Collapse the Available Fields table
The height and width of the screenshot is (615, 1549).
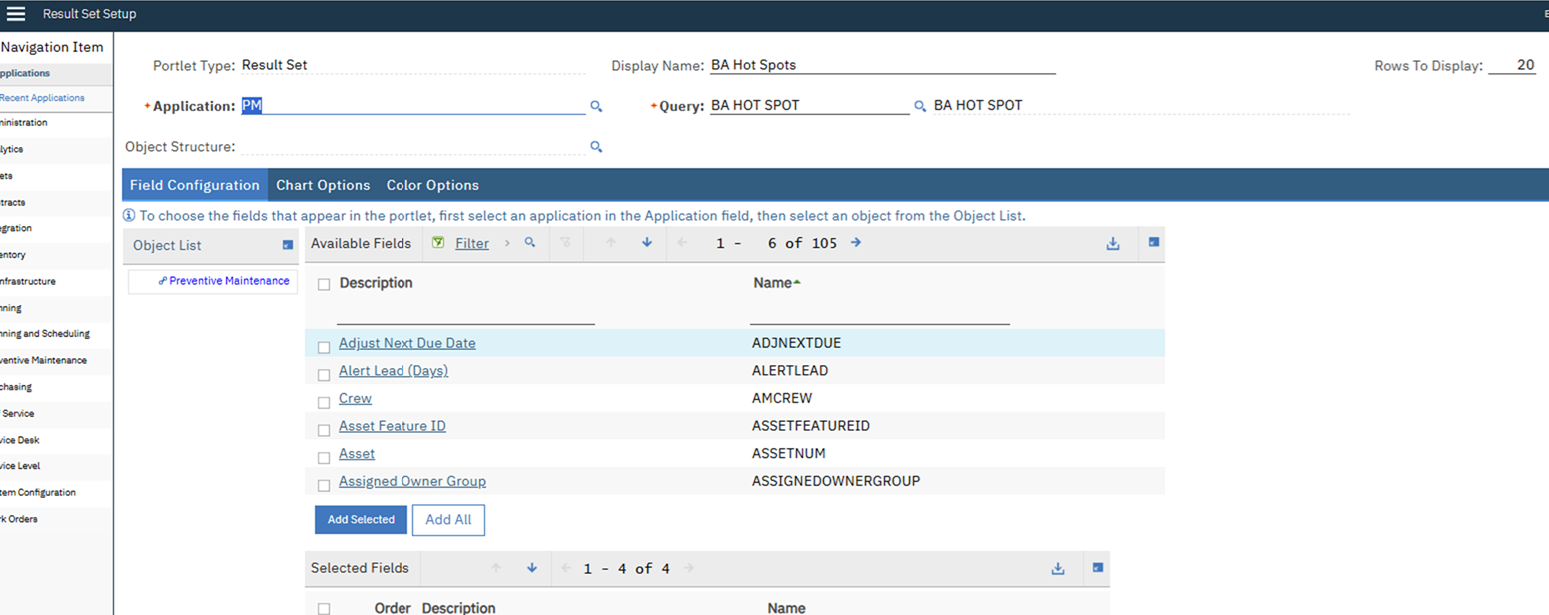point(1153,243)
